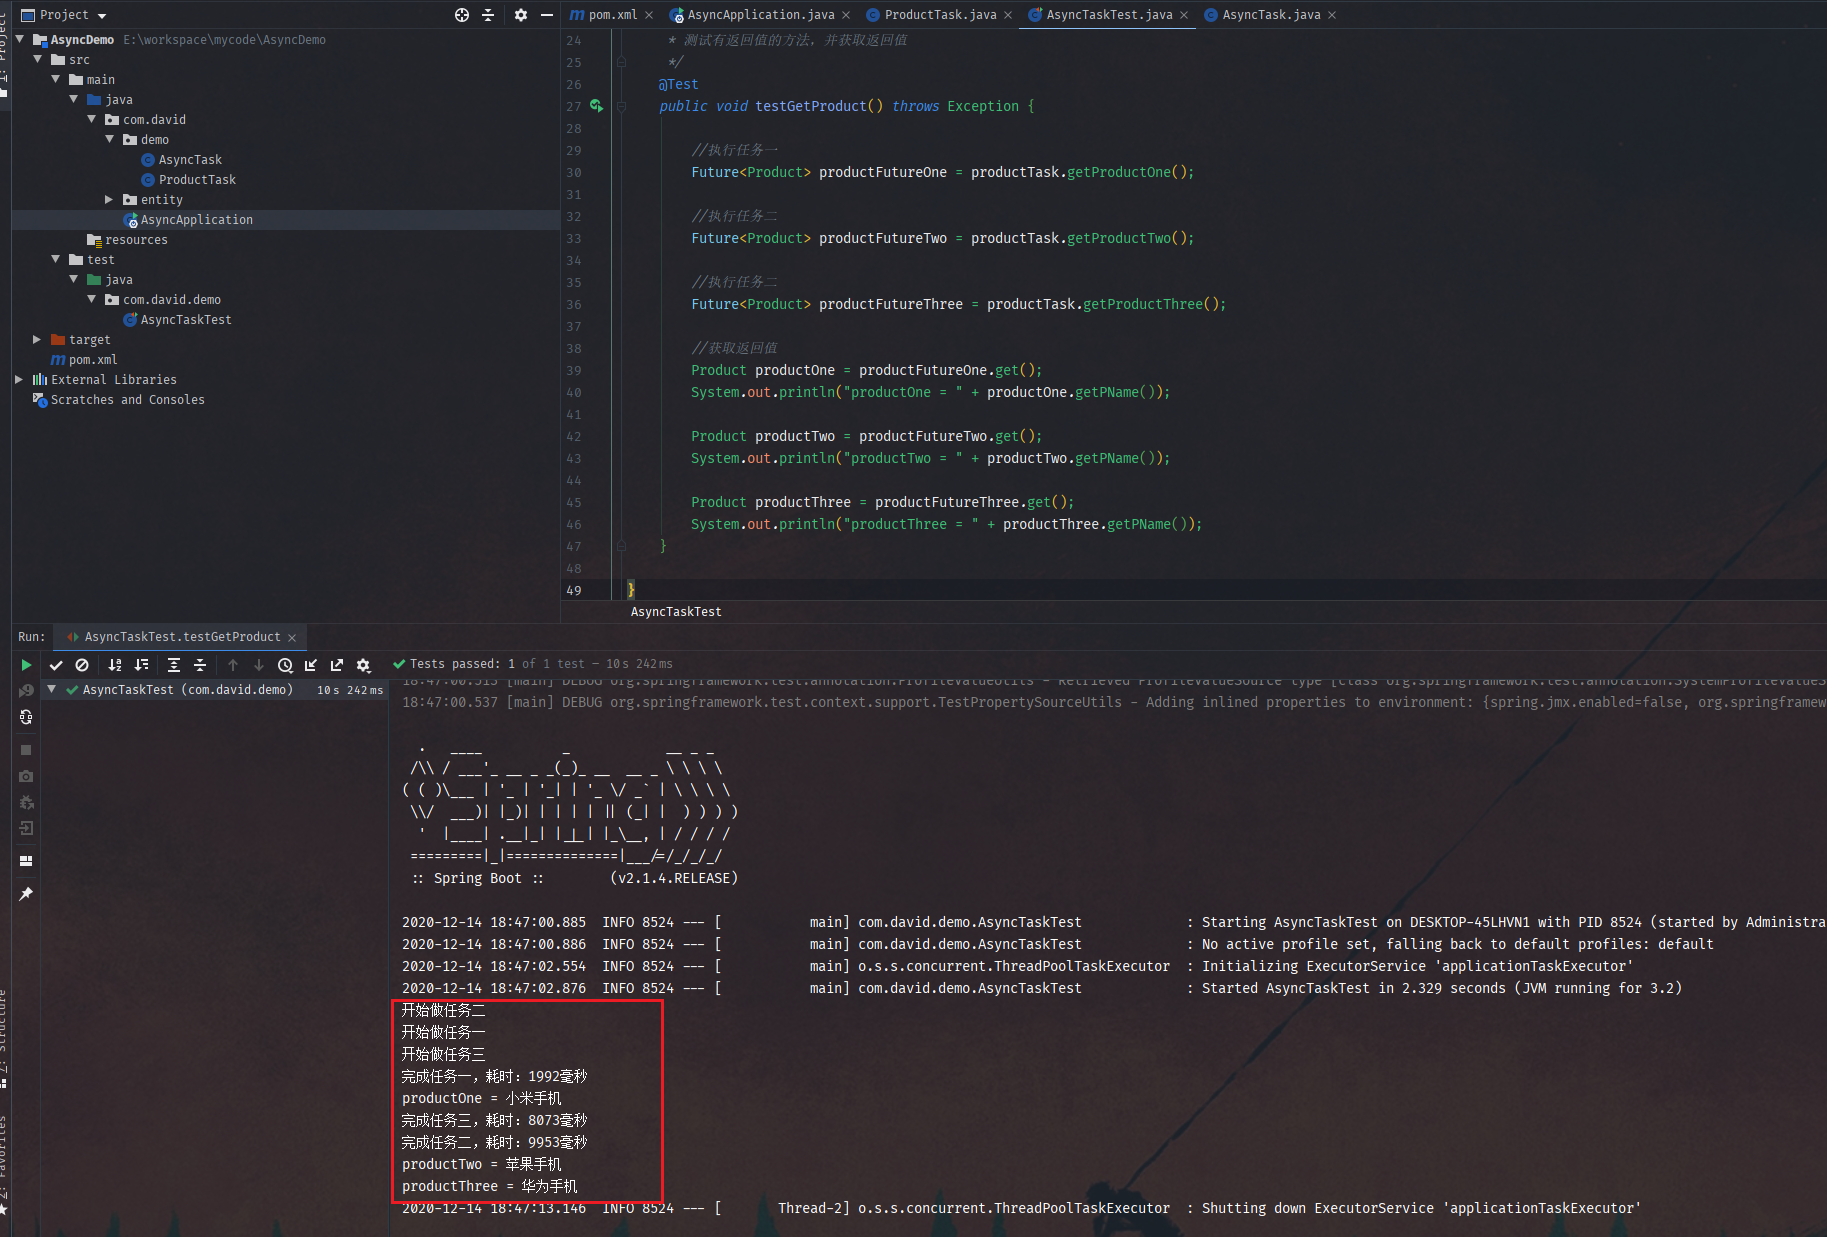Image resolution: width=1827 pixels, height=1237 pixels.
Task: Open test runner settings gear
Action: tap(363, 665)
